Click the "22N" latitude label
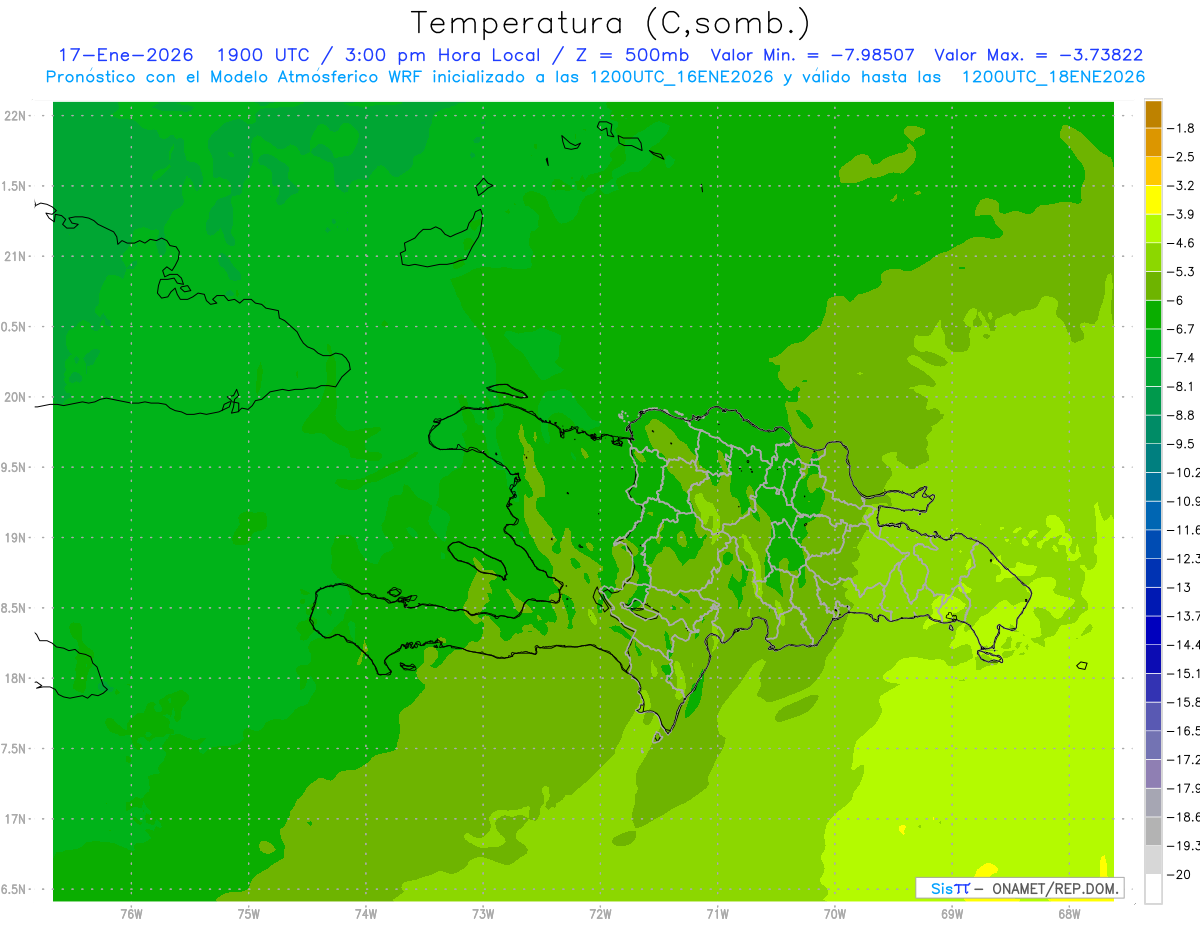1200x927 pixels. click(x=15, y=116)
